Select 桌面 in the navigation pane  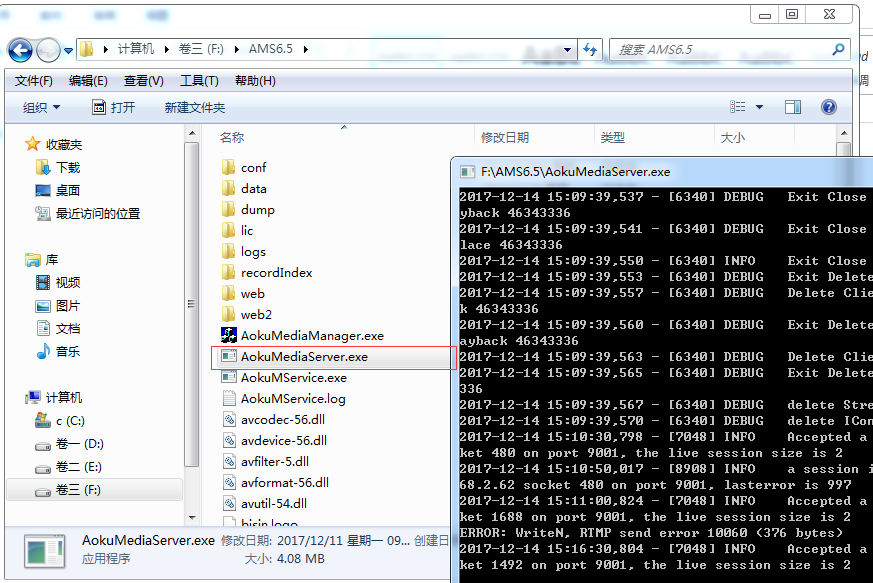coord(58,190)
